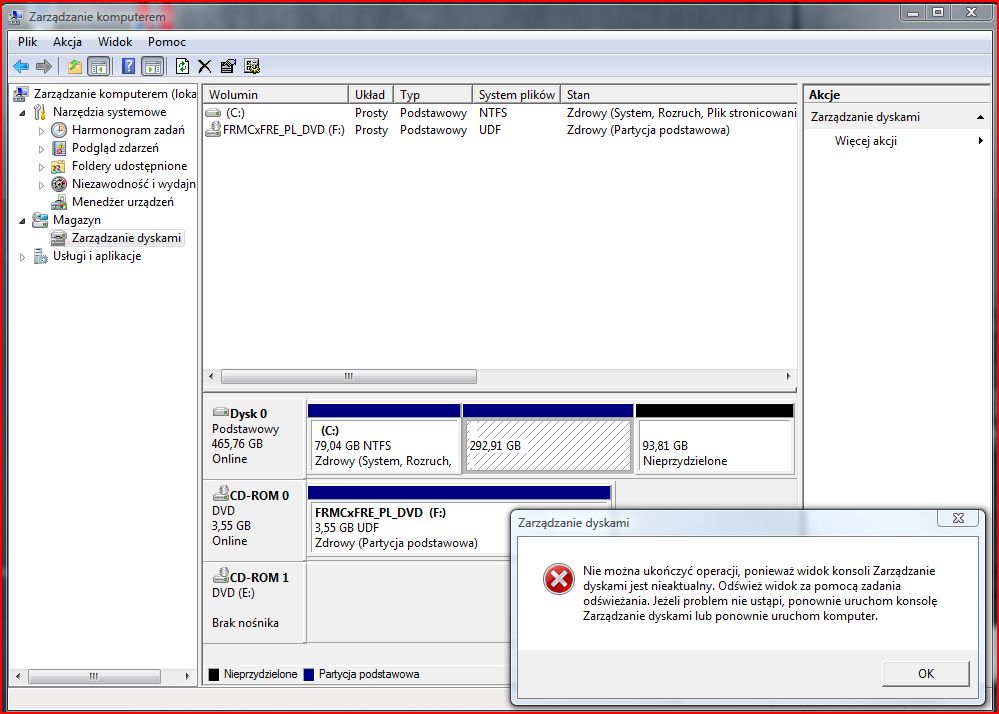Open the Akcja menu
Screen dimensions: 999x714
click(x=67, y=42)
